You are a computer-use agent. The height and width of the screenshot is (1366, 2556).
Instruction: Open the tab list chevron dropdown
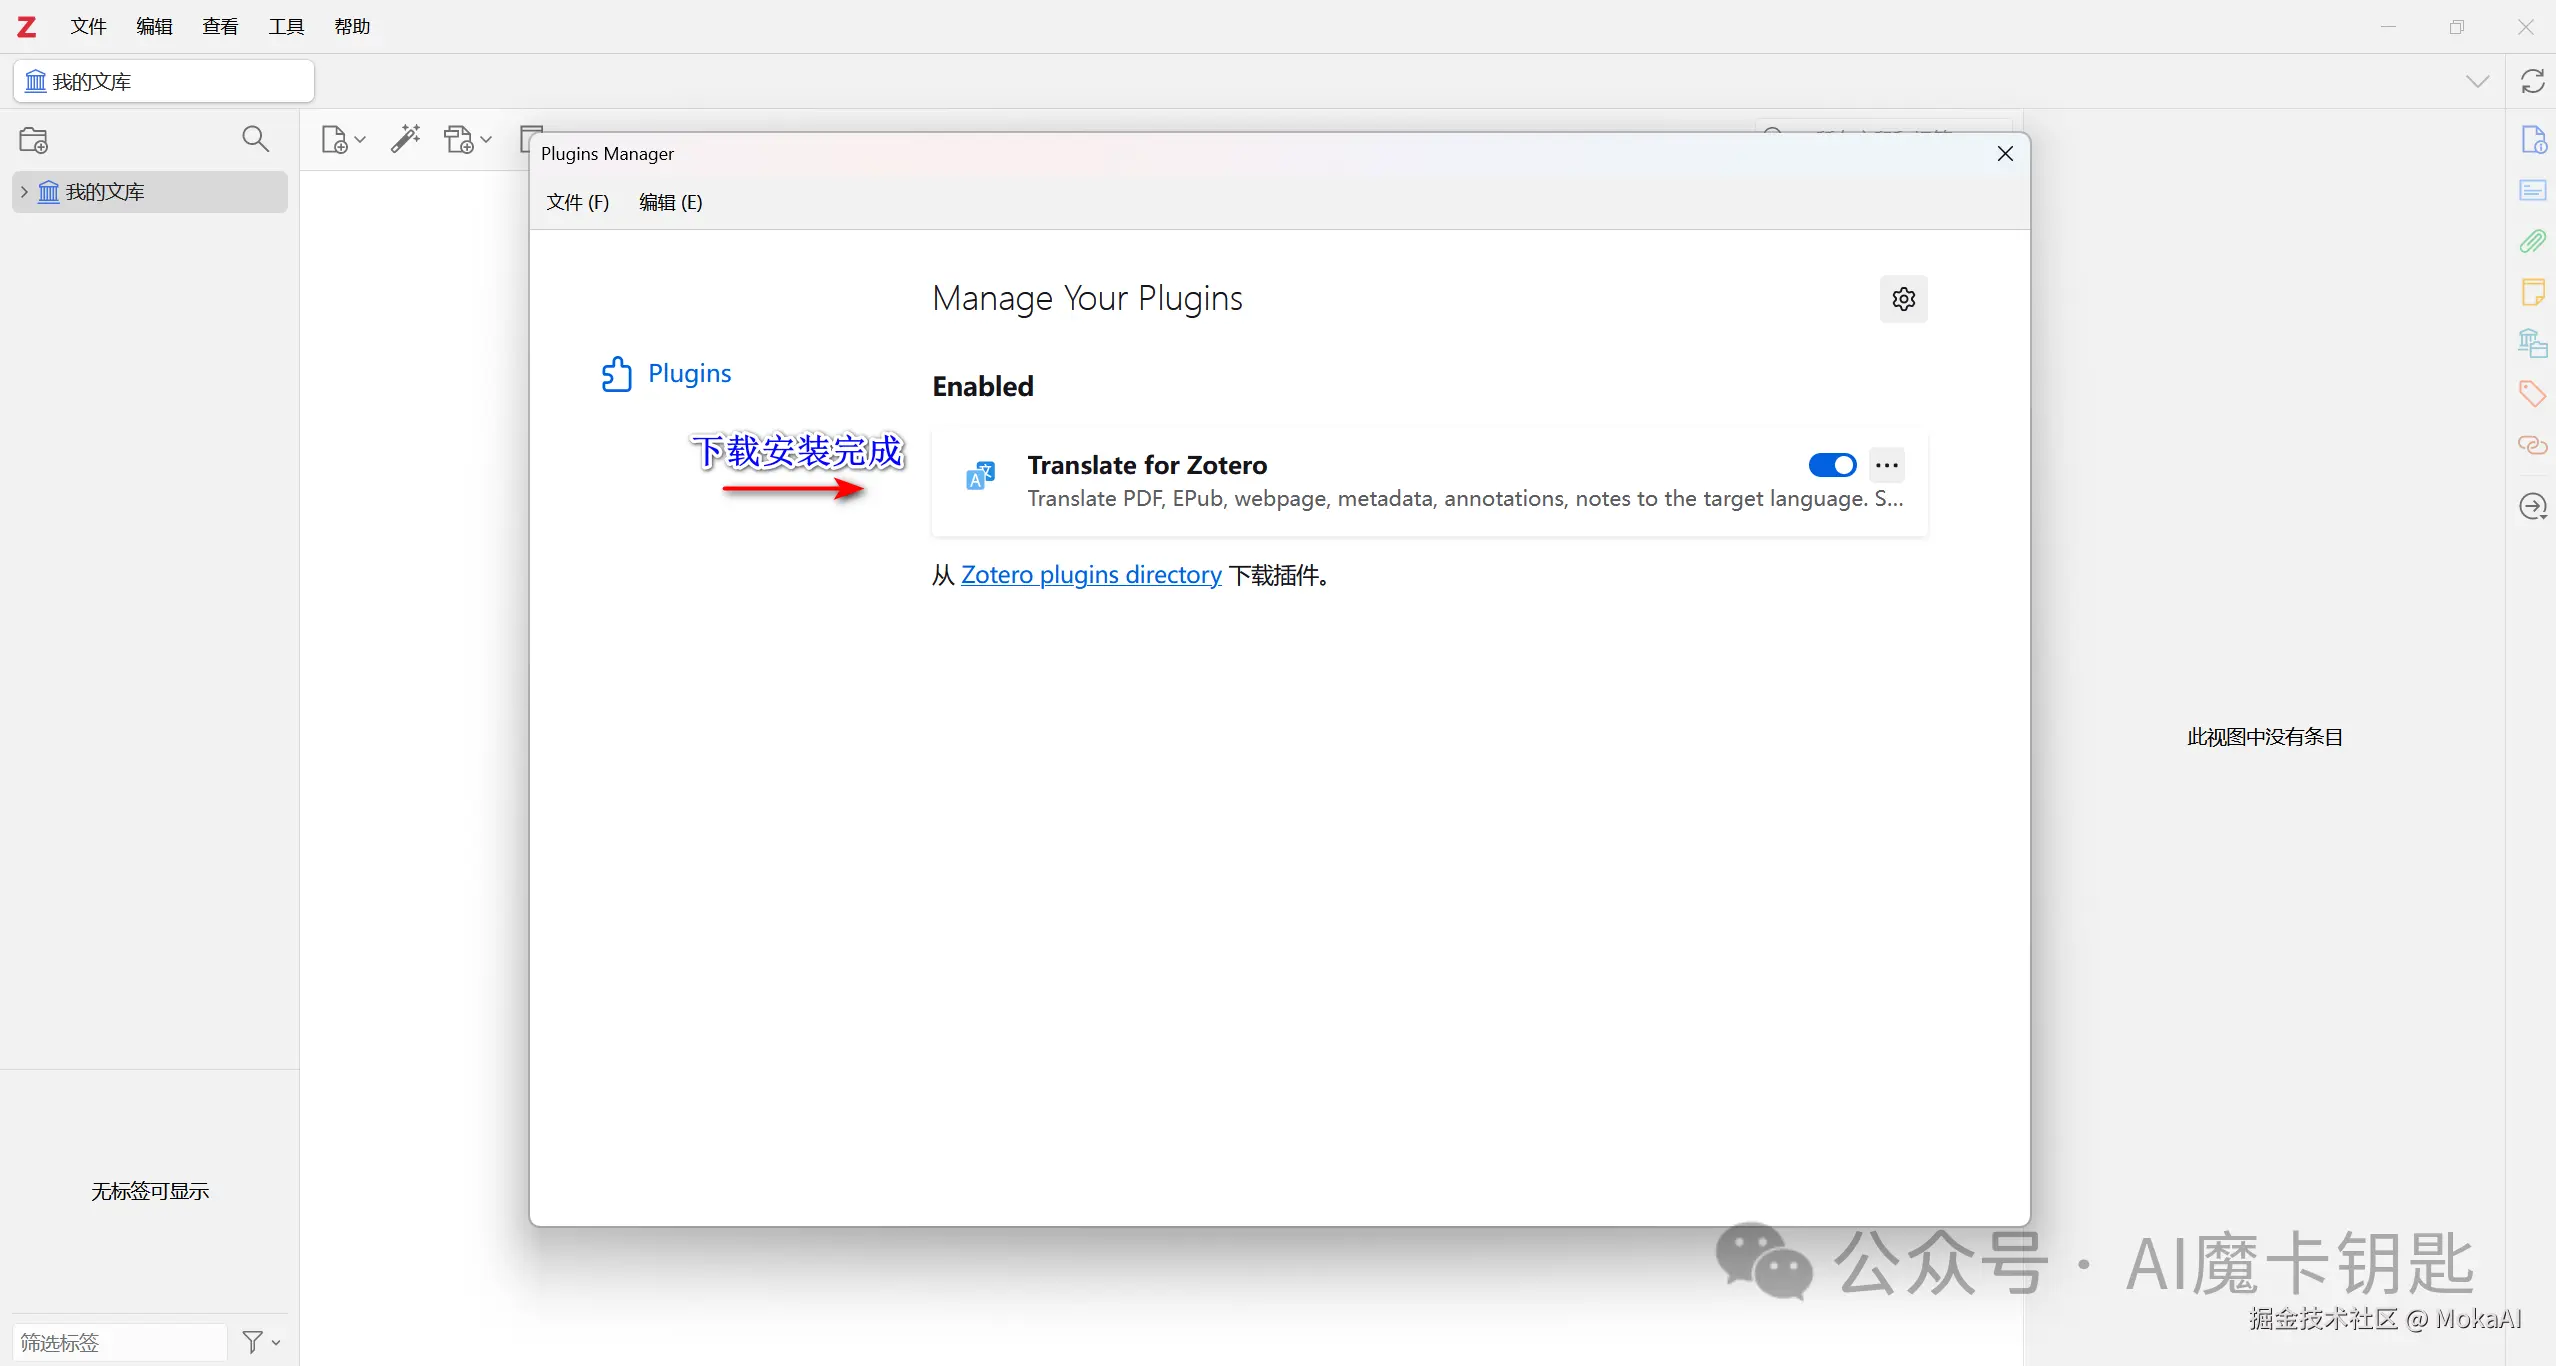(2477, 81)
